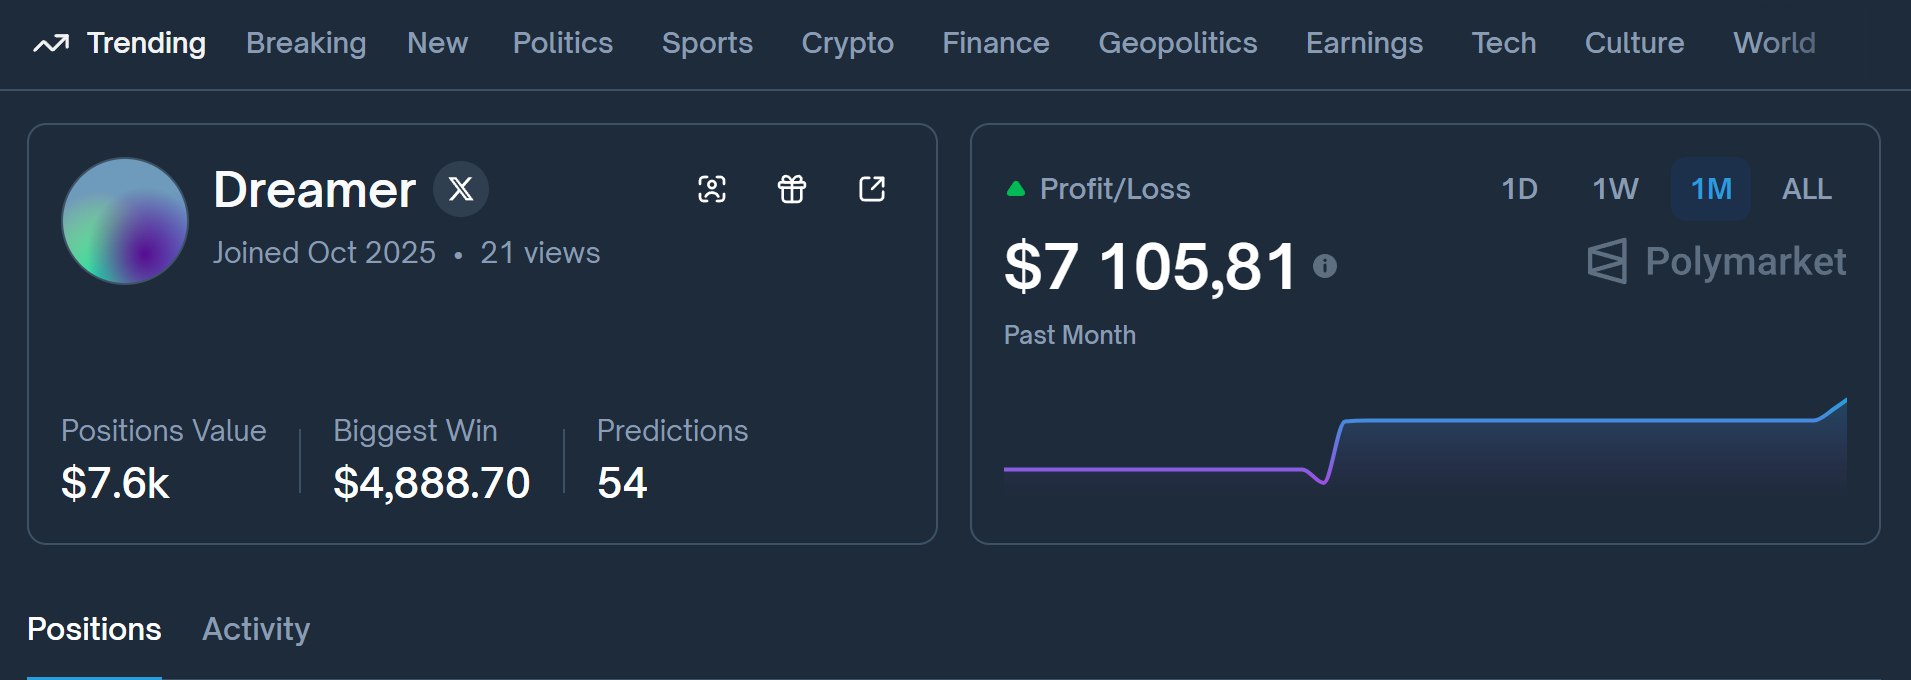This screenshot has height=680, width=1911.
Task: Open the external share link icon
Action: pyautogui.click(x=872, y=189)
